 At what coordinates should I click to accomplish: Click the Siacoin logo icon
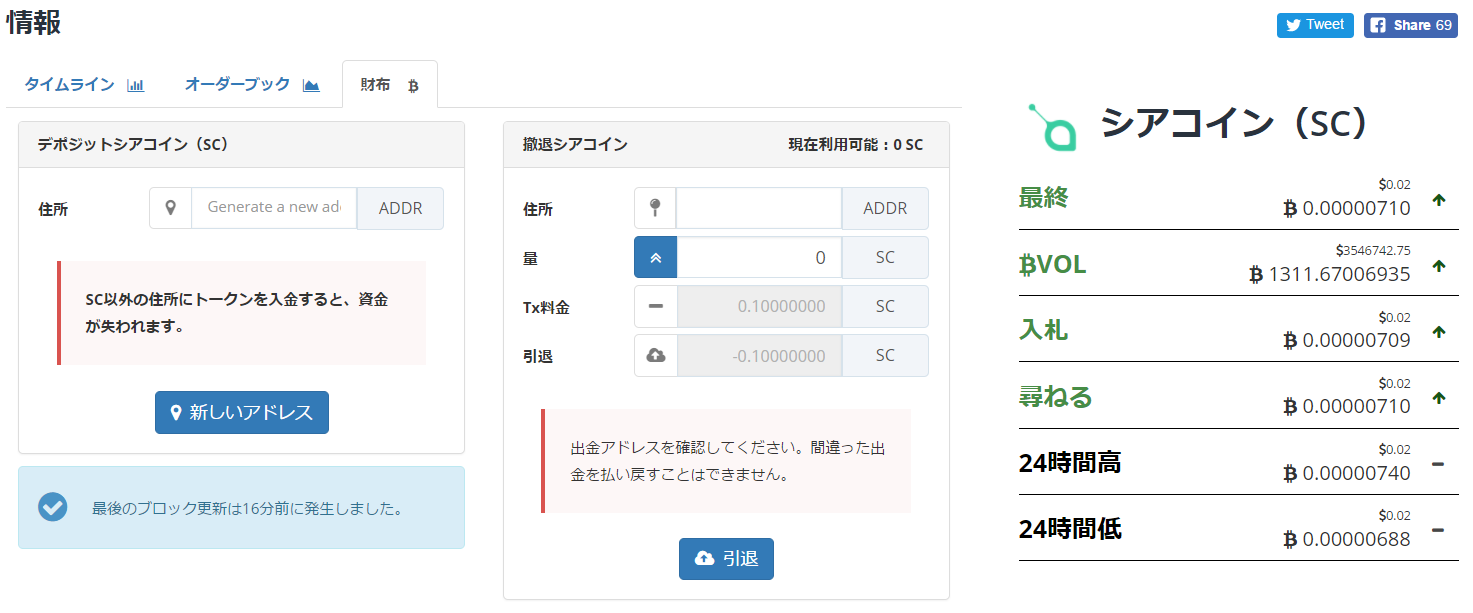pyautogui.click(x=1052, y=127)
